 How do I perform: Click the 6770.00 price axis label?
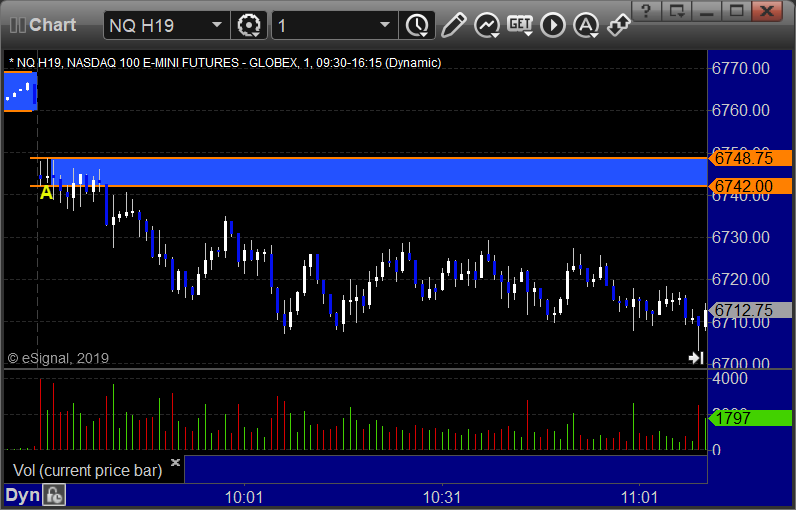(x=741, y=69)
